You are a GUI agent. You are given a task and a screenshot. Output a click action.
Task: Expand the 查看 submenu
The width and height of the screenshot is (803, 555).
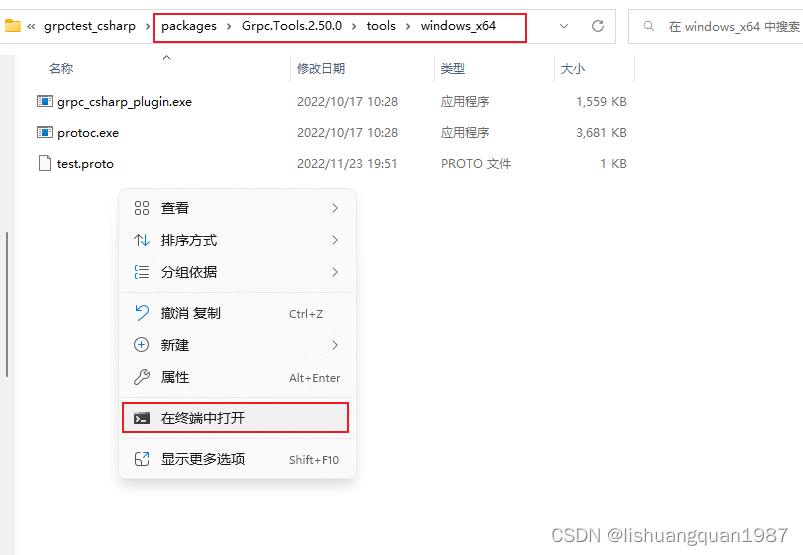pyautogui.click(x=334, y=208)
